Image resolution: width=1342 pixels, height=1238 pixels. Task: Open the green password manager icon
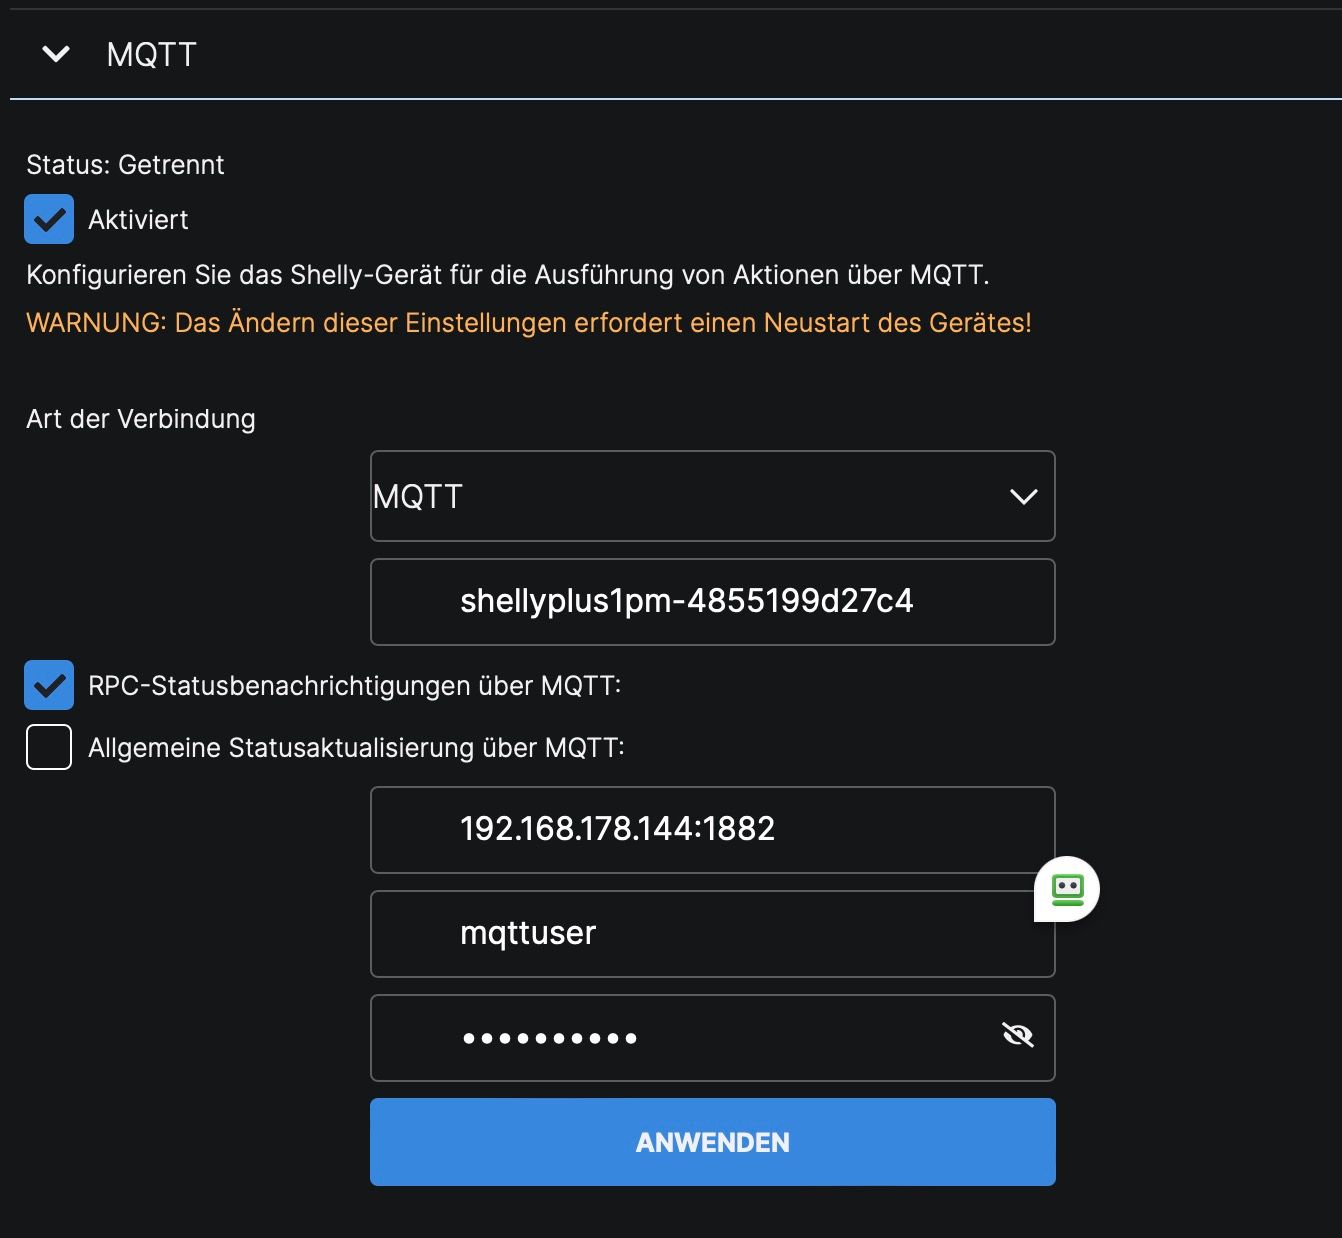click(x=1067, y=889)
